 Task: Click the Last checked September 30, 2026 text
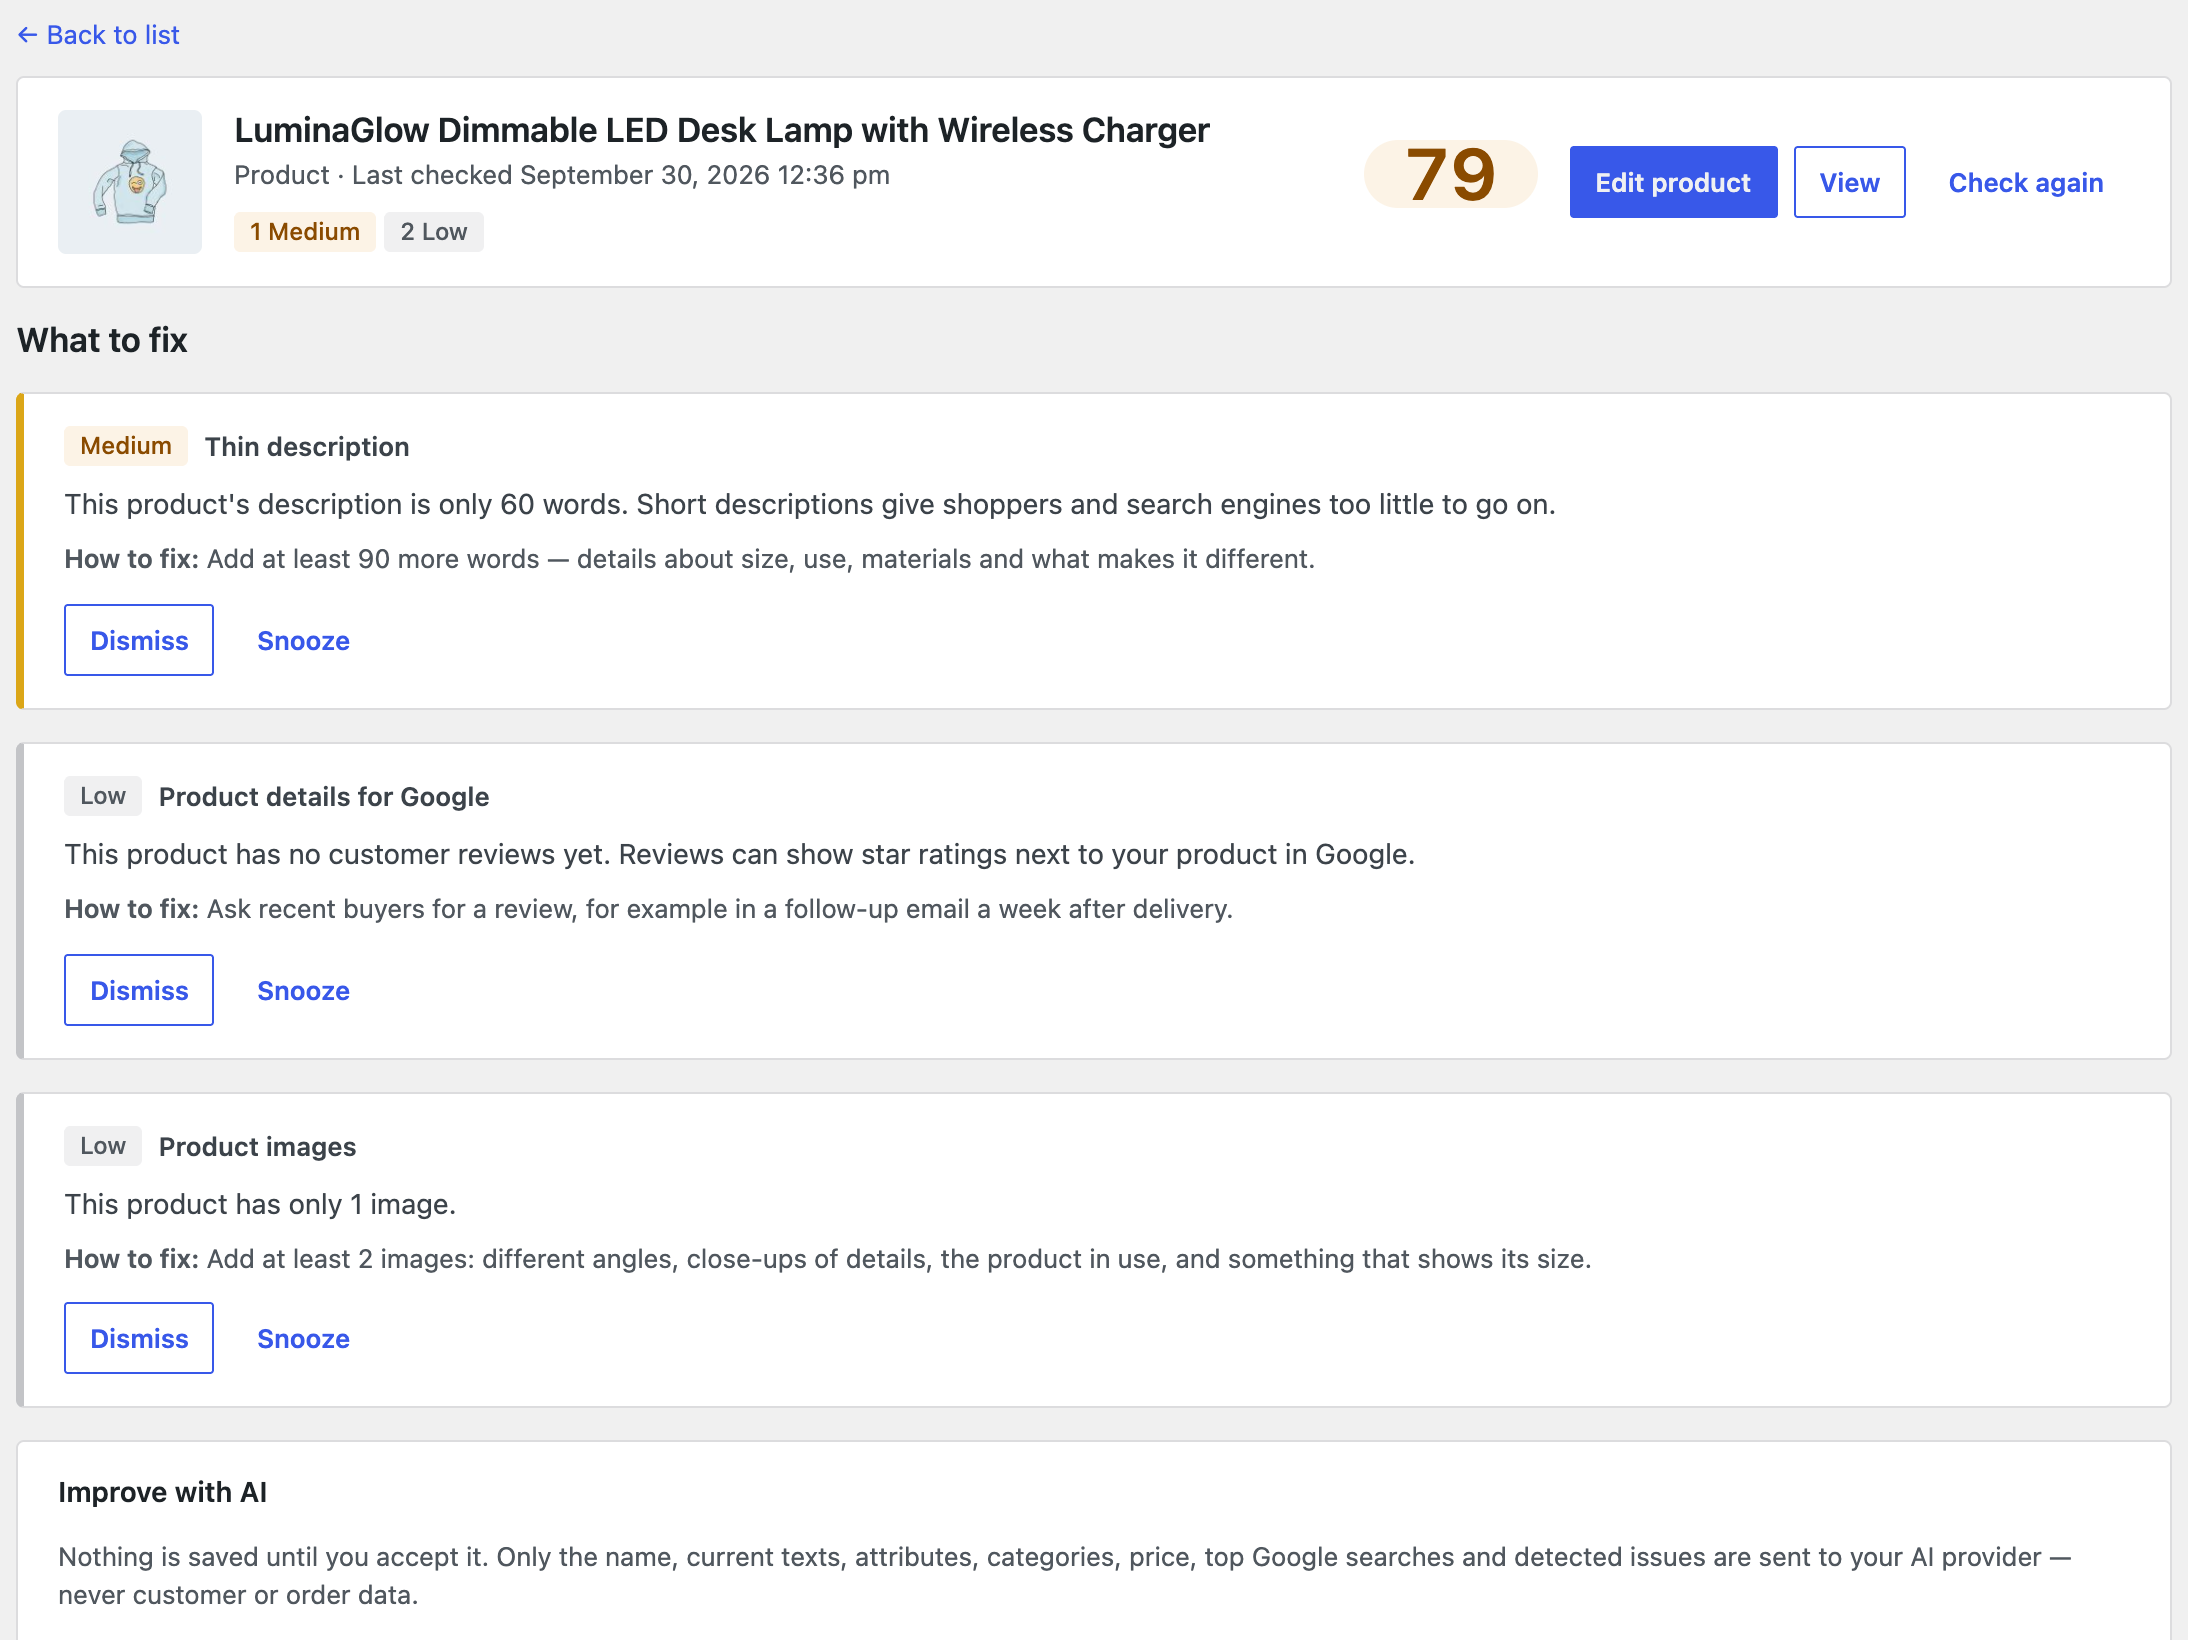point(621,175)
